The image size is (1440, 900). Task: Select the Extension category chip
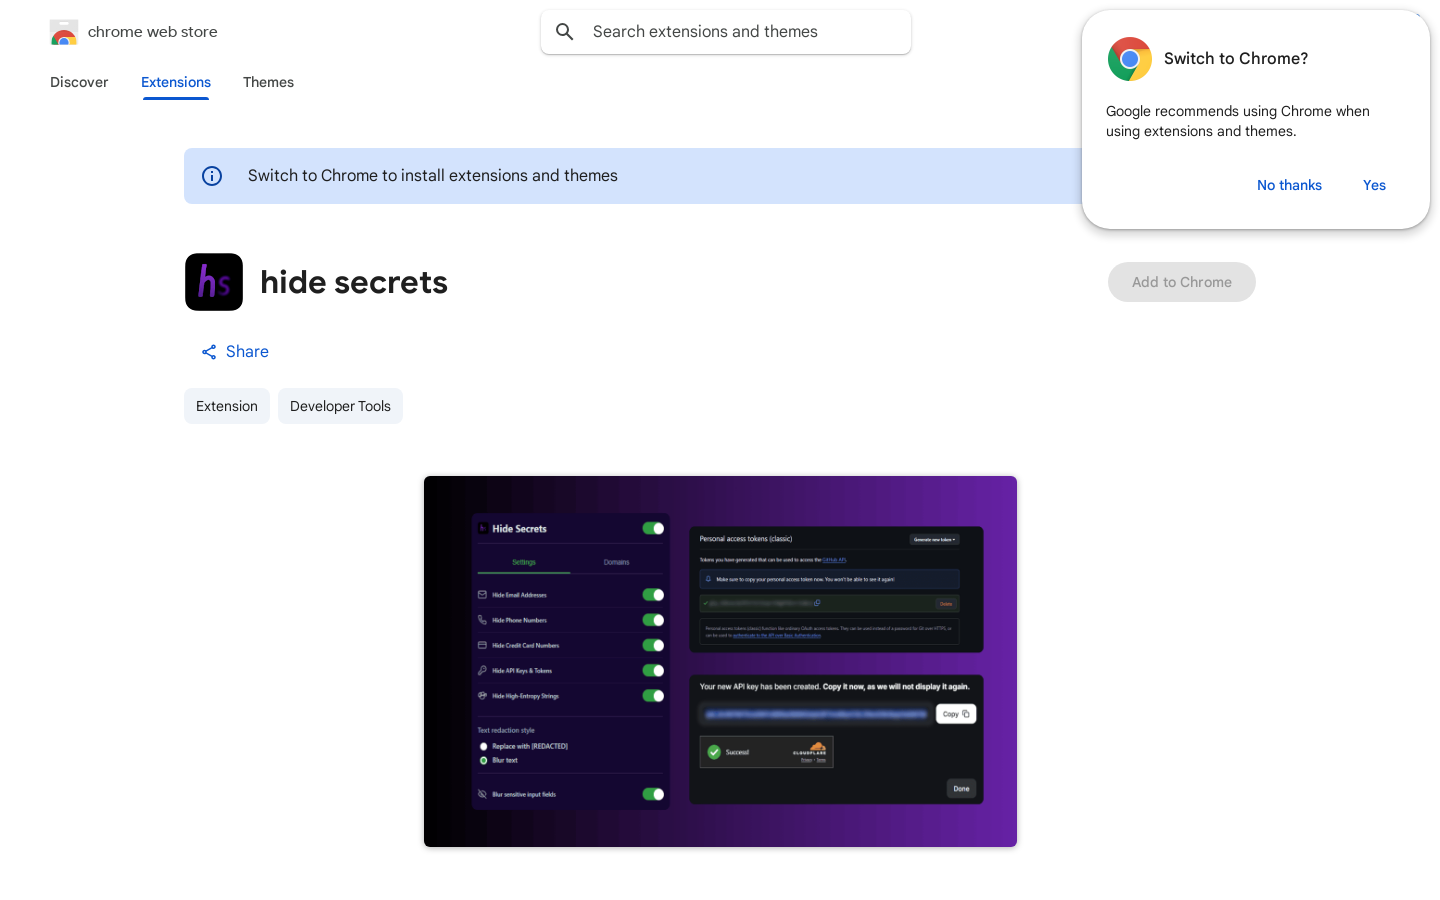[227, 406]
